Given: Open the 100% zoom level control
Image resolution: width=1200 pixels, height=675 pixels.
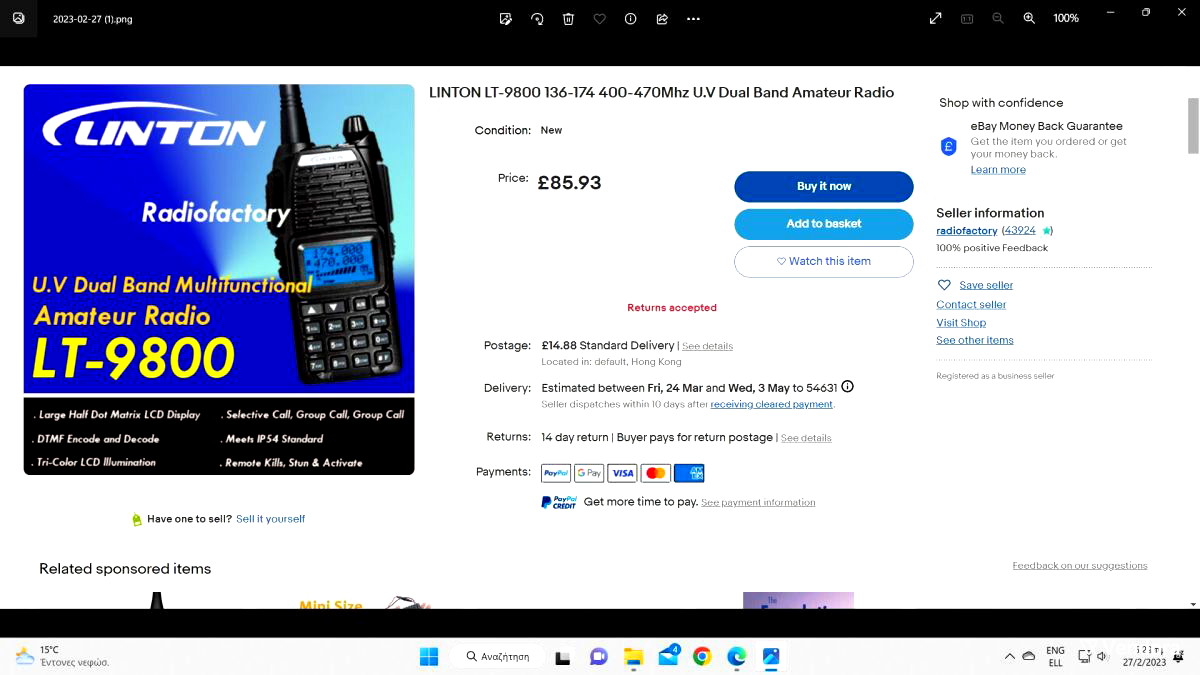Looking at the screenshot, I should pos(1066,18).
